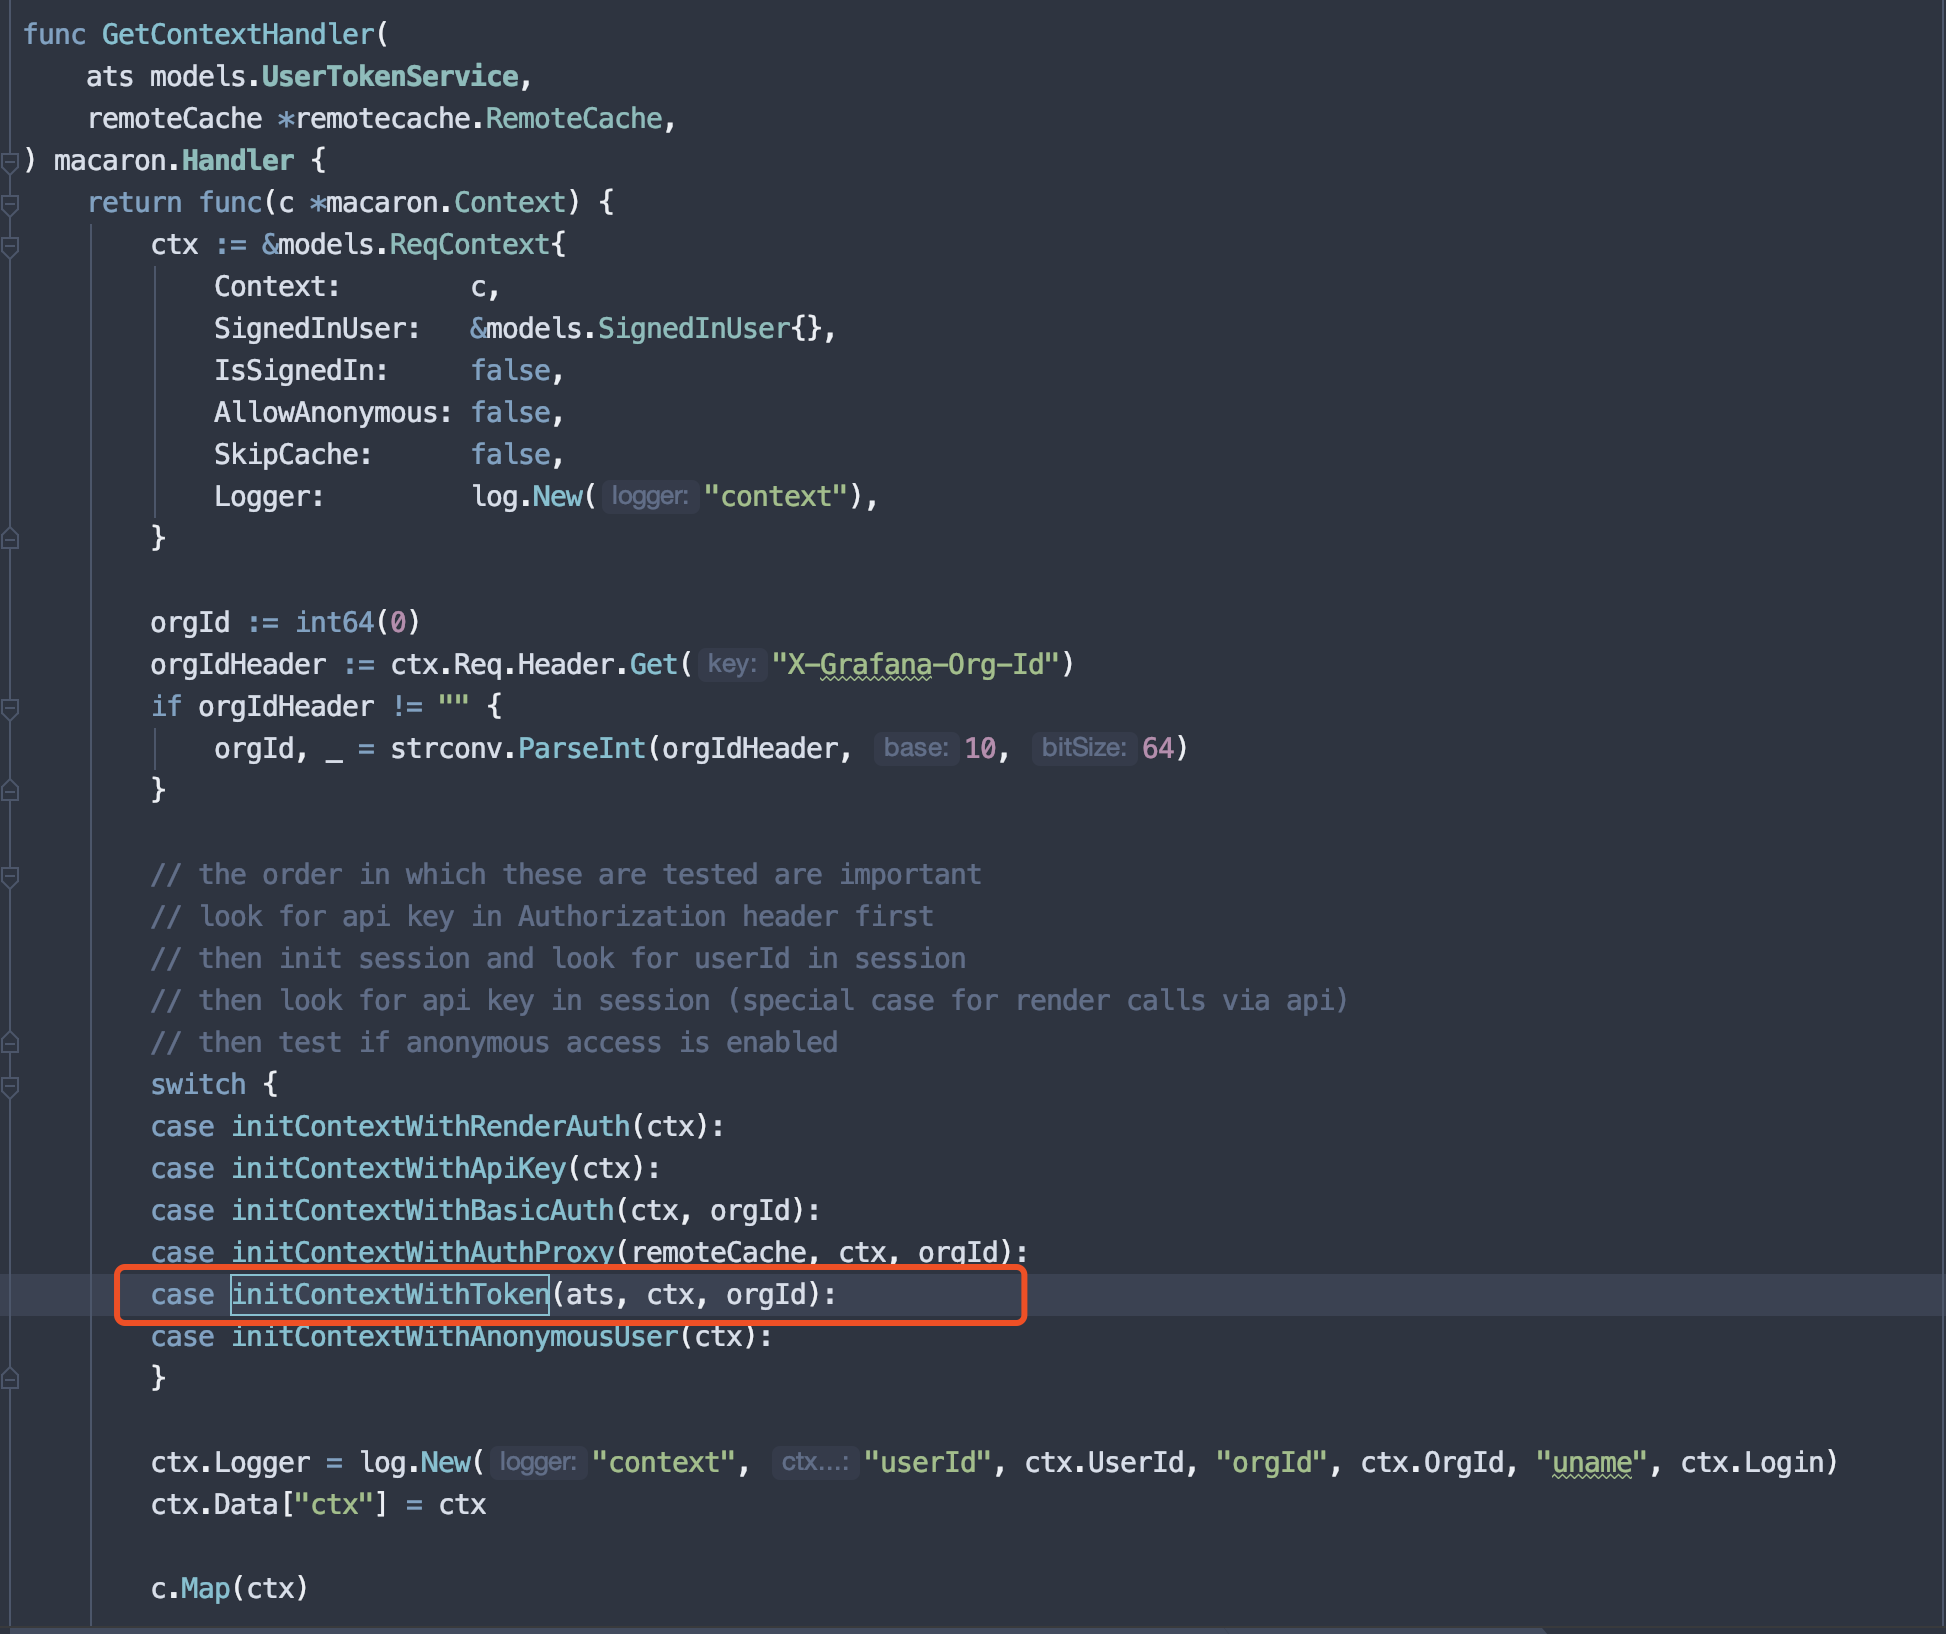1946x1634 pixels.
Task: Click initContextWithAnonymousUser function call
Action: 454,1336
